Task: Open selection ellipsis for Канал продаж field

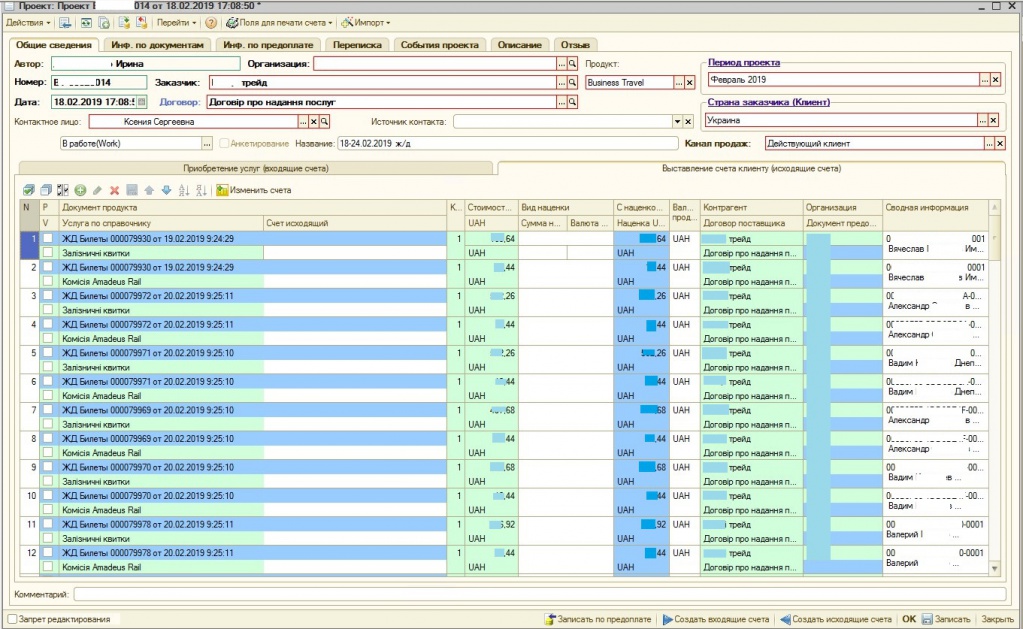Action: coord(990,144)
